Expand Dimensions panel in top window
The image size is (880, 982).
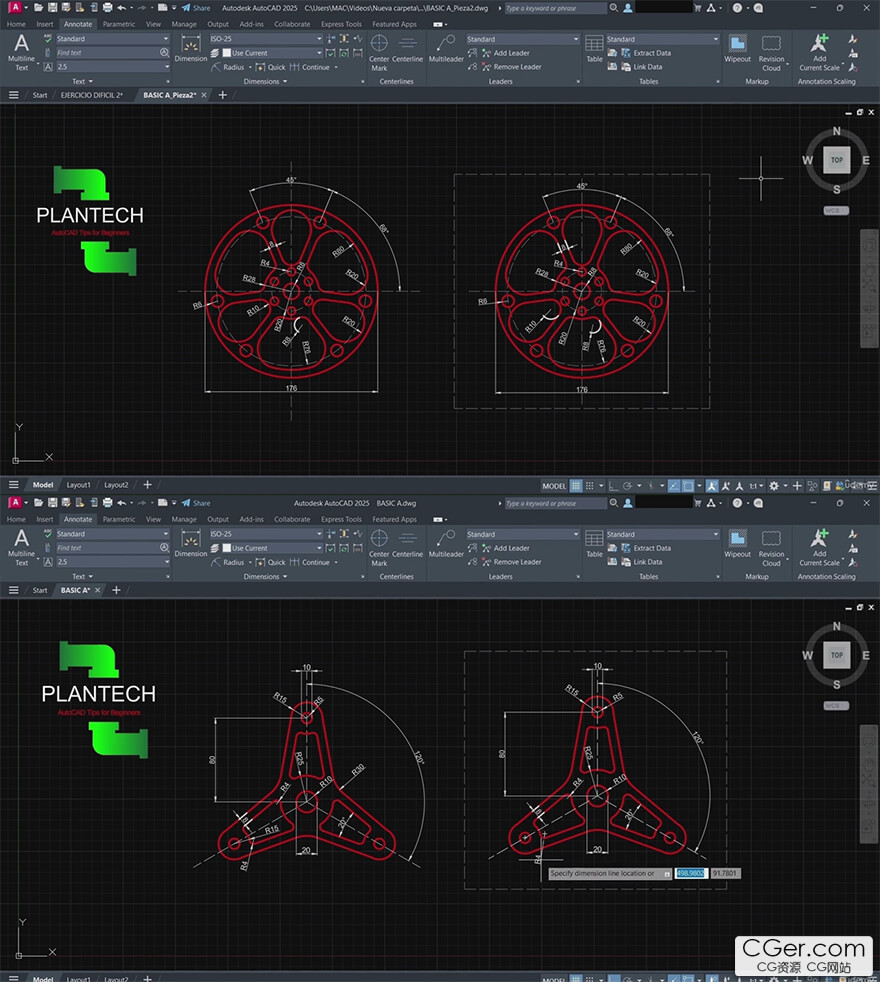click(x=266, y=81)
